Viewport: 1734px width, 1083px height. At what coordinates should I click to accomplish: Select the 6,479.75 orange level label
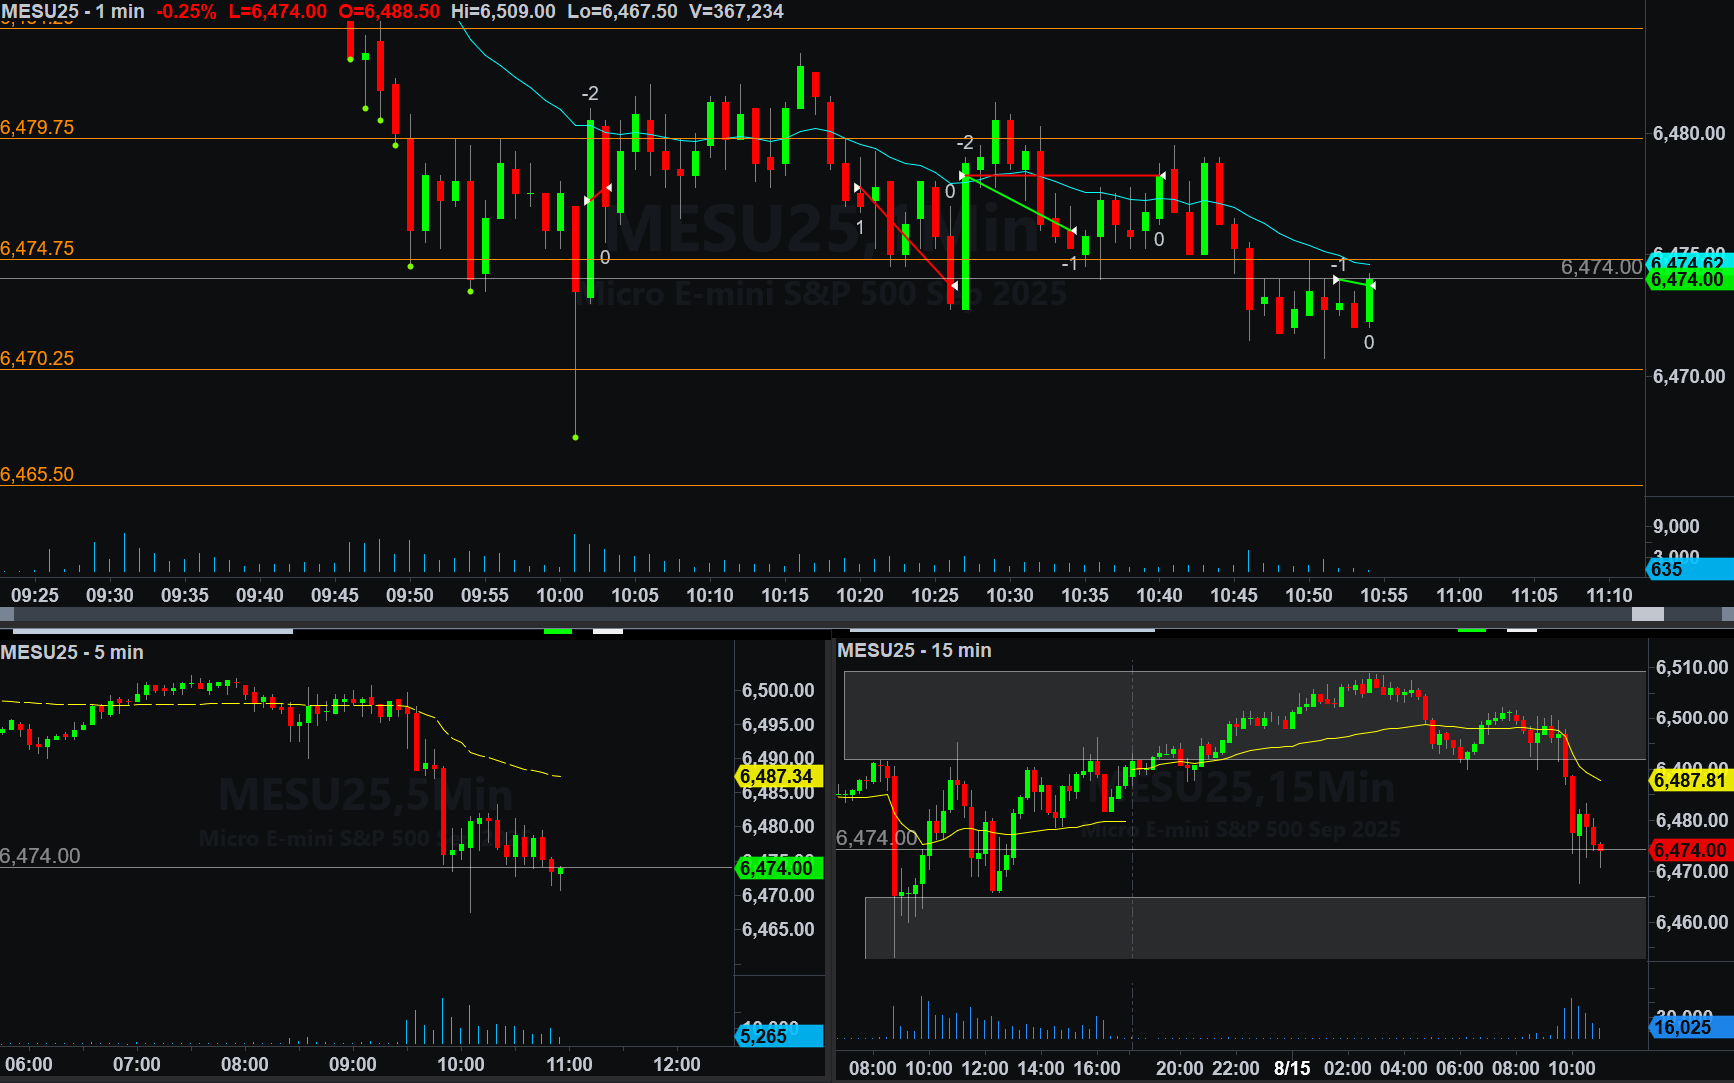click(x=37, y=127)
